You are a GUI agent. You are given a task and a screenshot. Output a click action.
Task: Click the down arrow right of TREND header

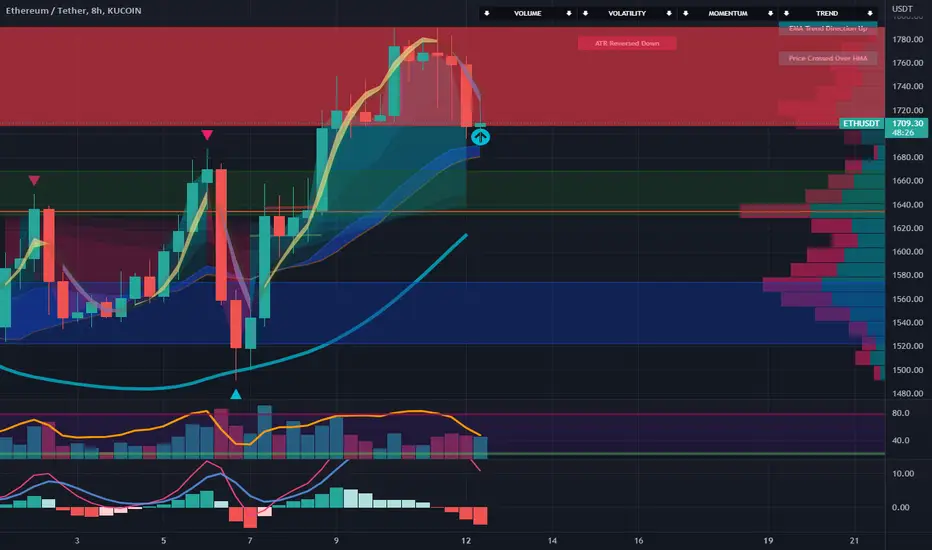pos(870,13)
